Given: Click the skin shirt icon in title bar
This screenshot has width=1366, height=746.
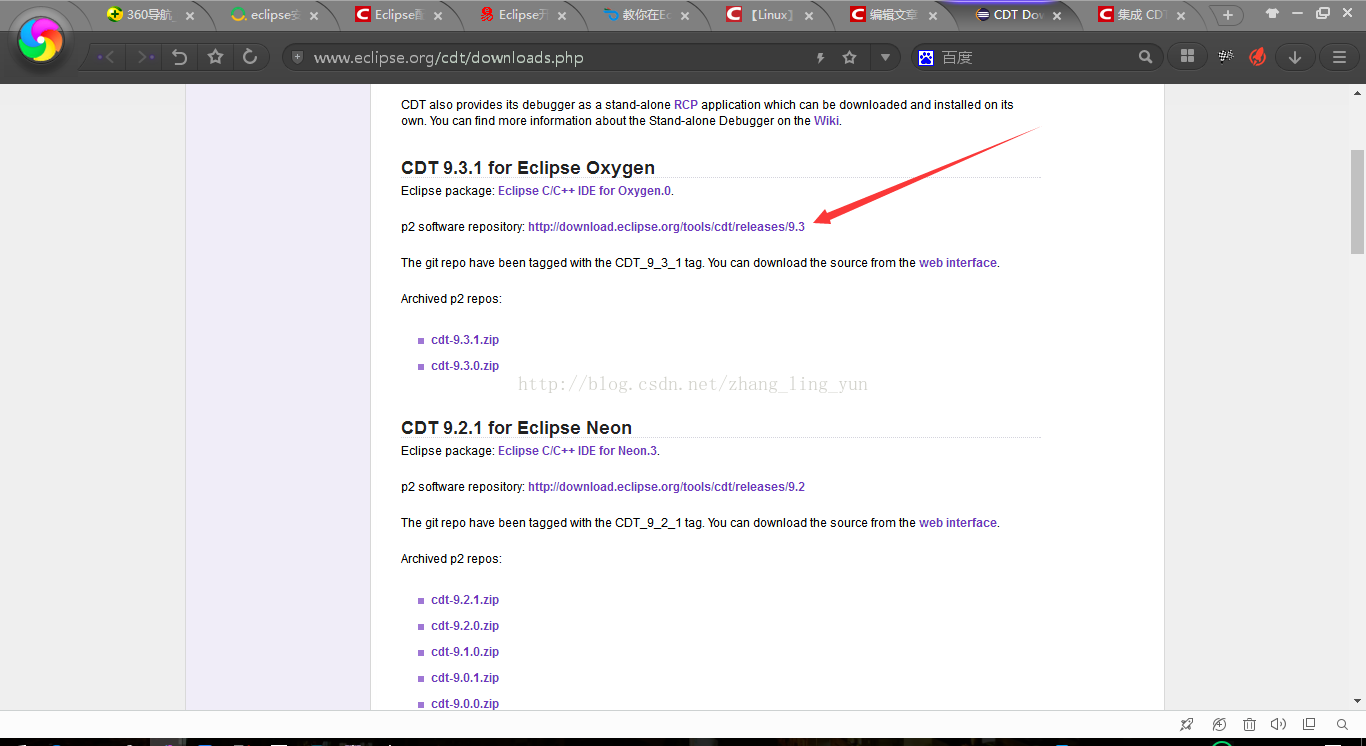Looking at the screenshot, I should point(1272,14).
